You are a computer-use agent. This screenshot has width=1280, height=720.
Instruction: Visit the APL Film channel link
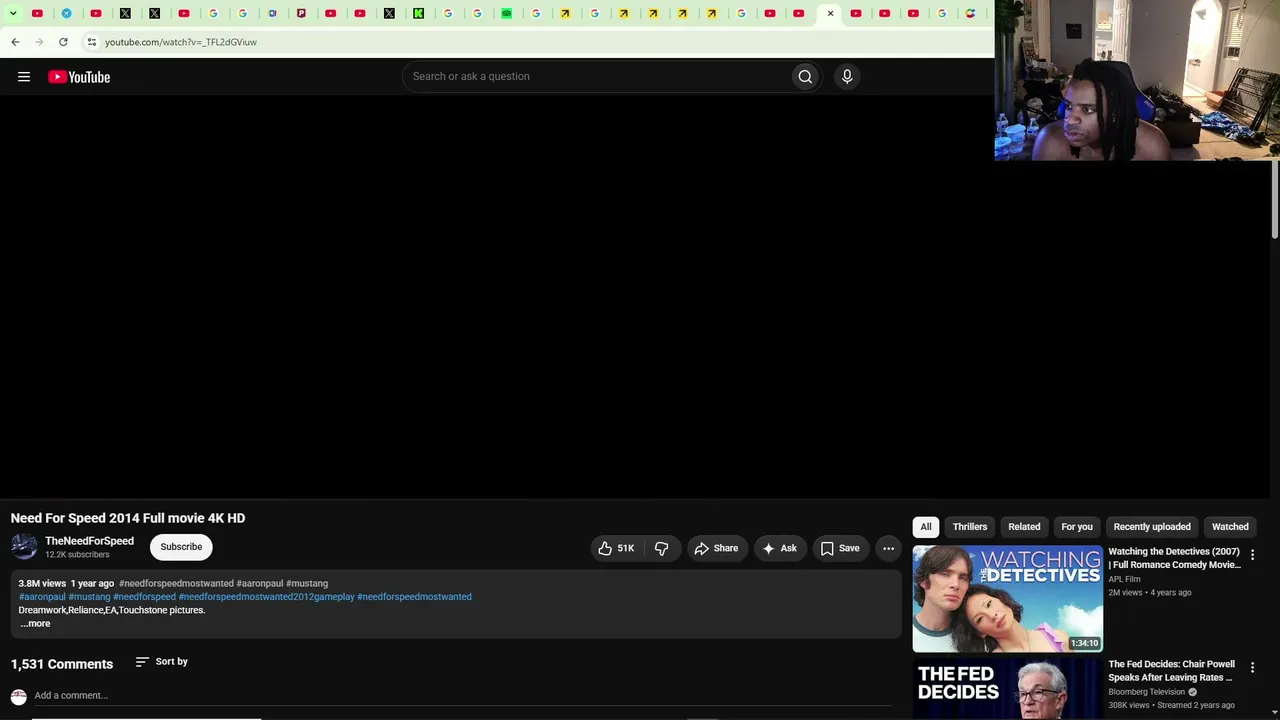click(x=1124, y=579)
